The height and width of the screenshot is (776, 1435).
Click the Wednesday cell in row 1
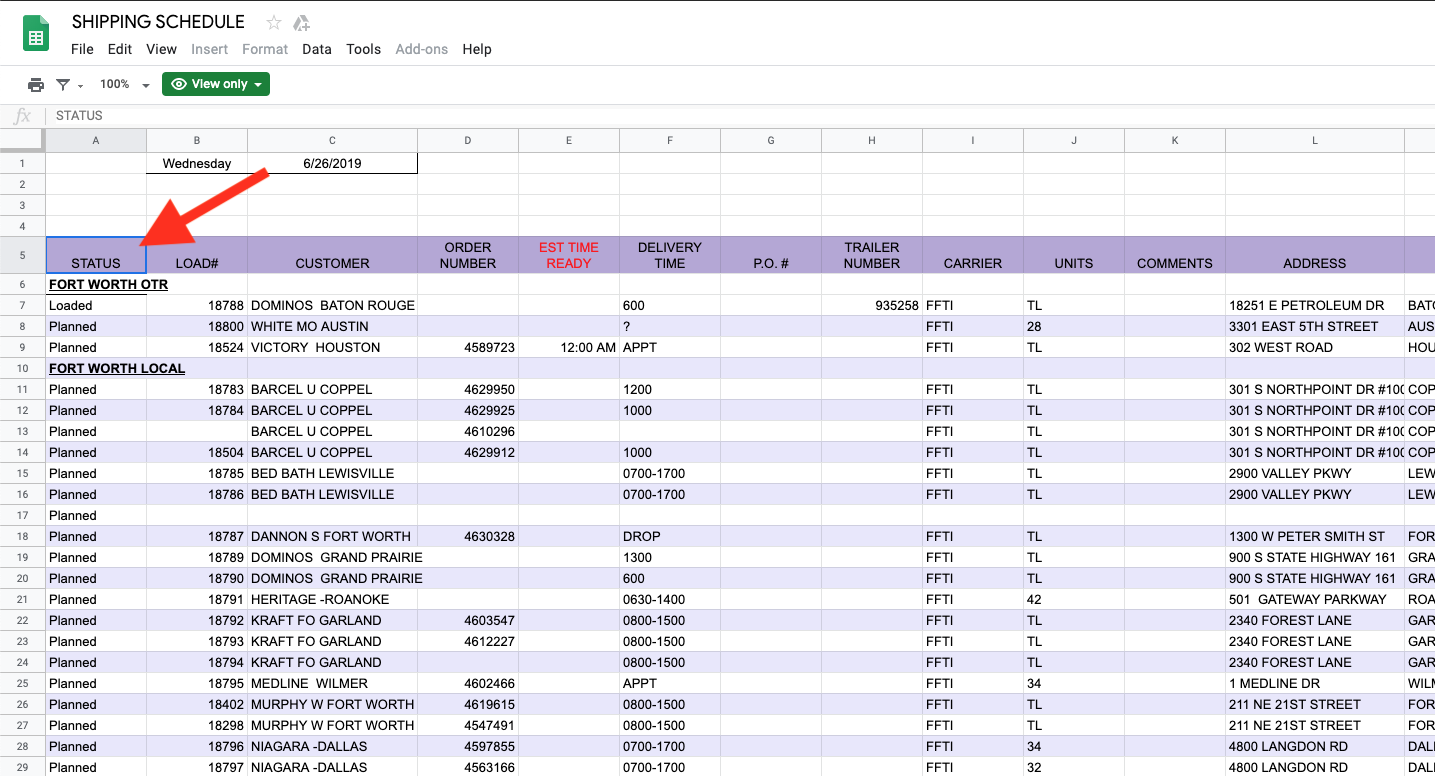[x=197, y=163]
